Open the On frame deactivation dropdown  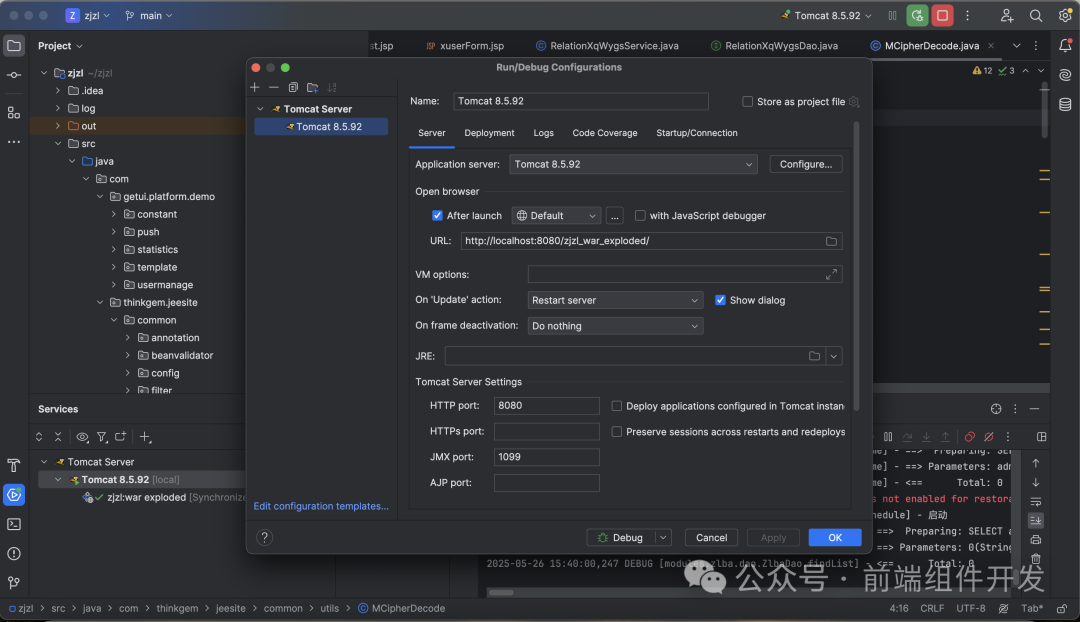[x=615, y=326]
